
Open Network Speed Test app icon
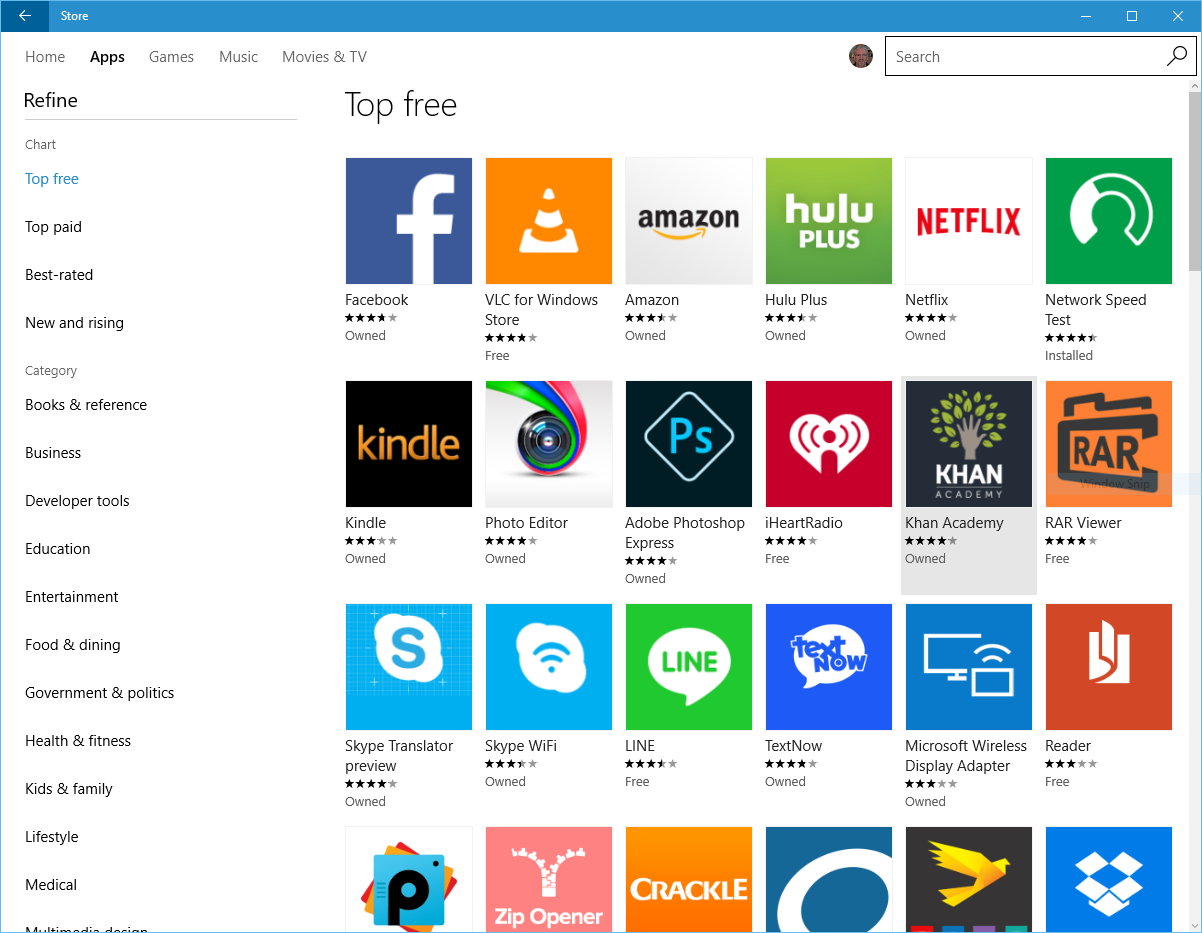pos(1108,221)
